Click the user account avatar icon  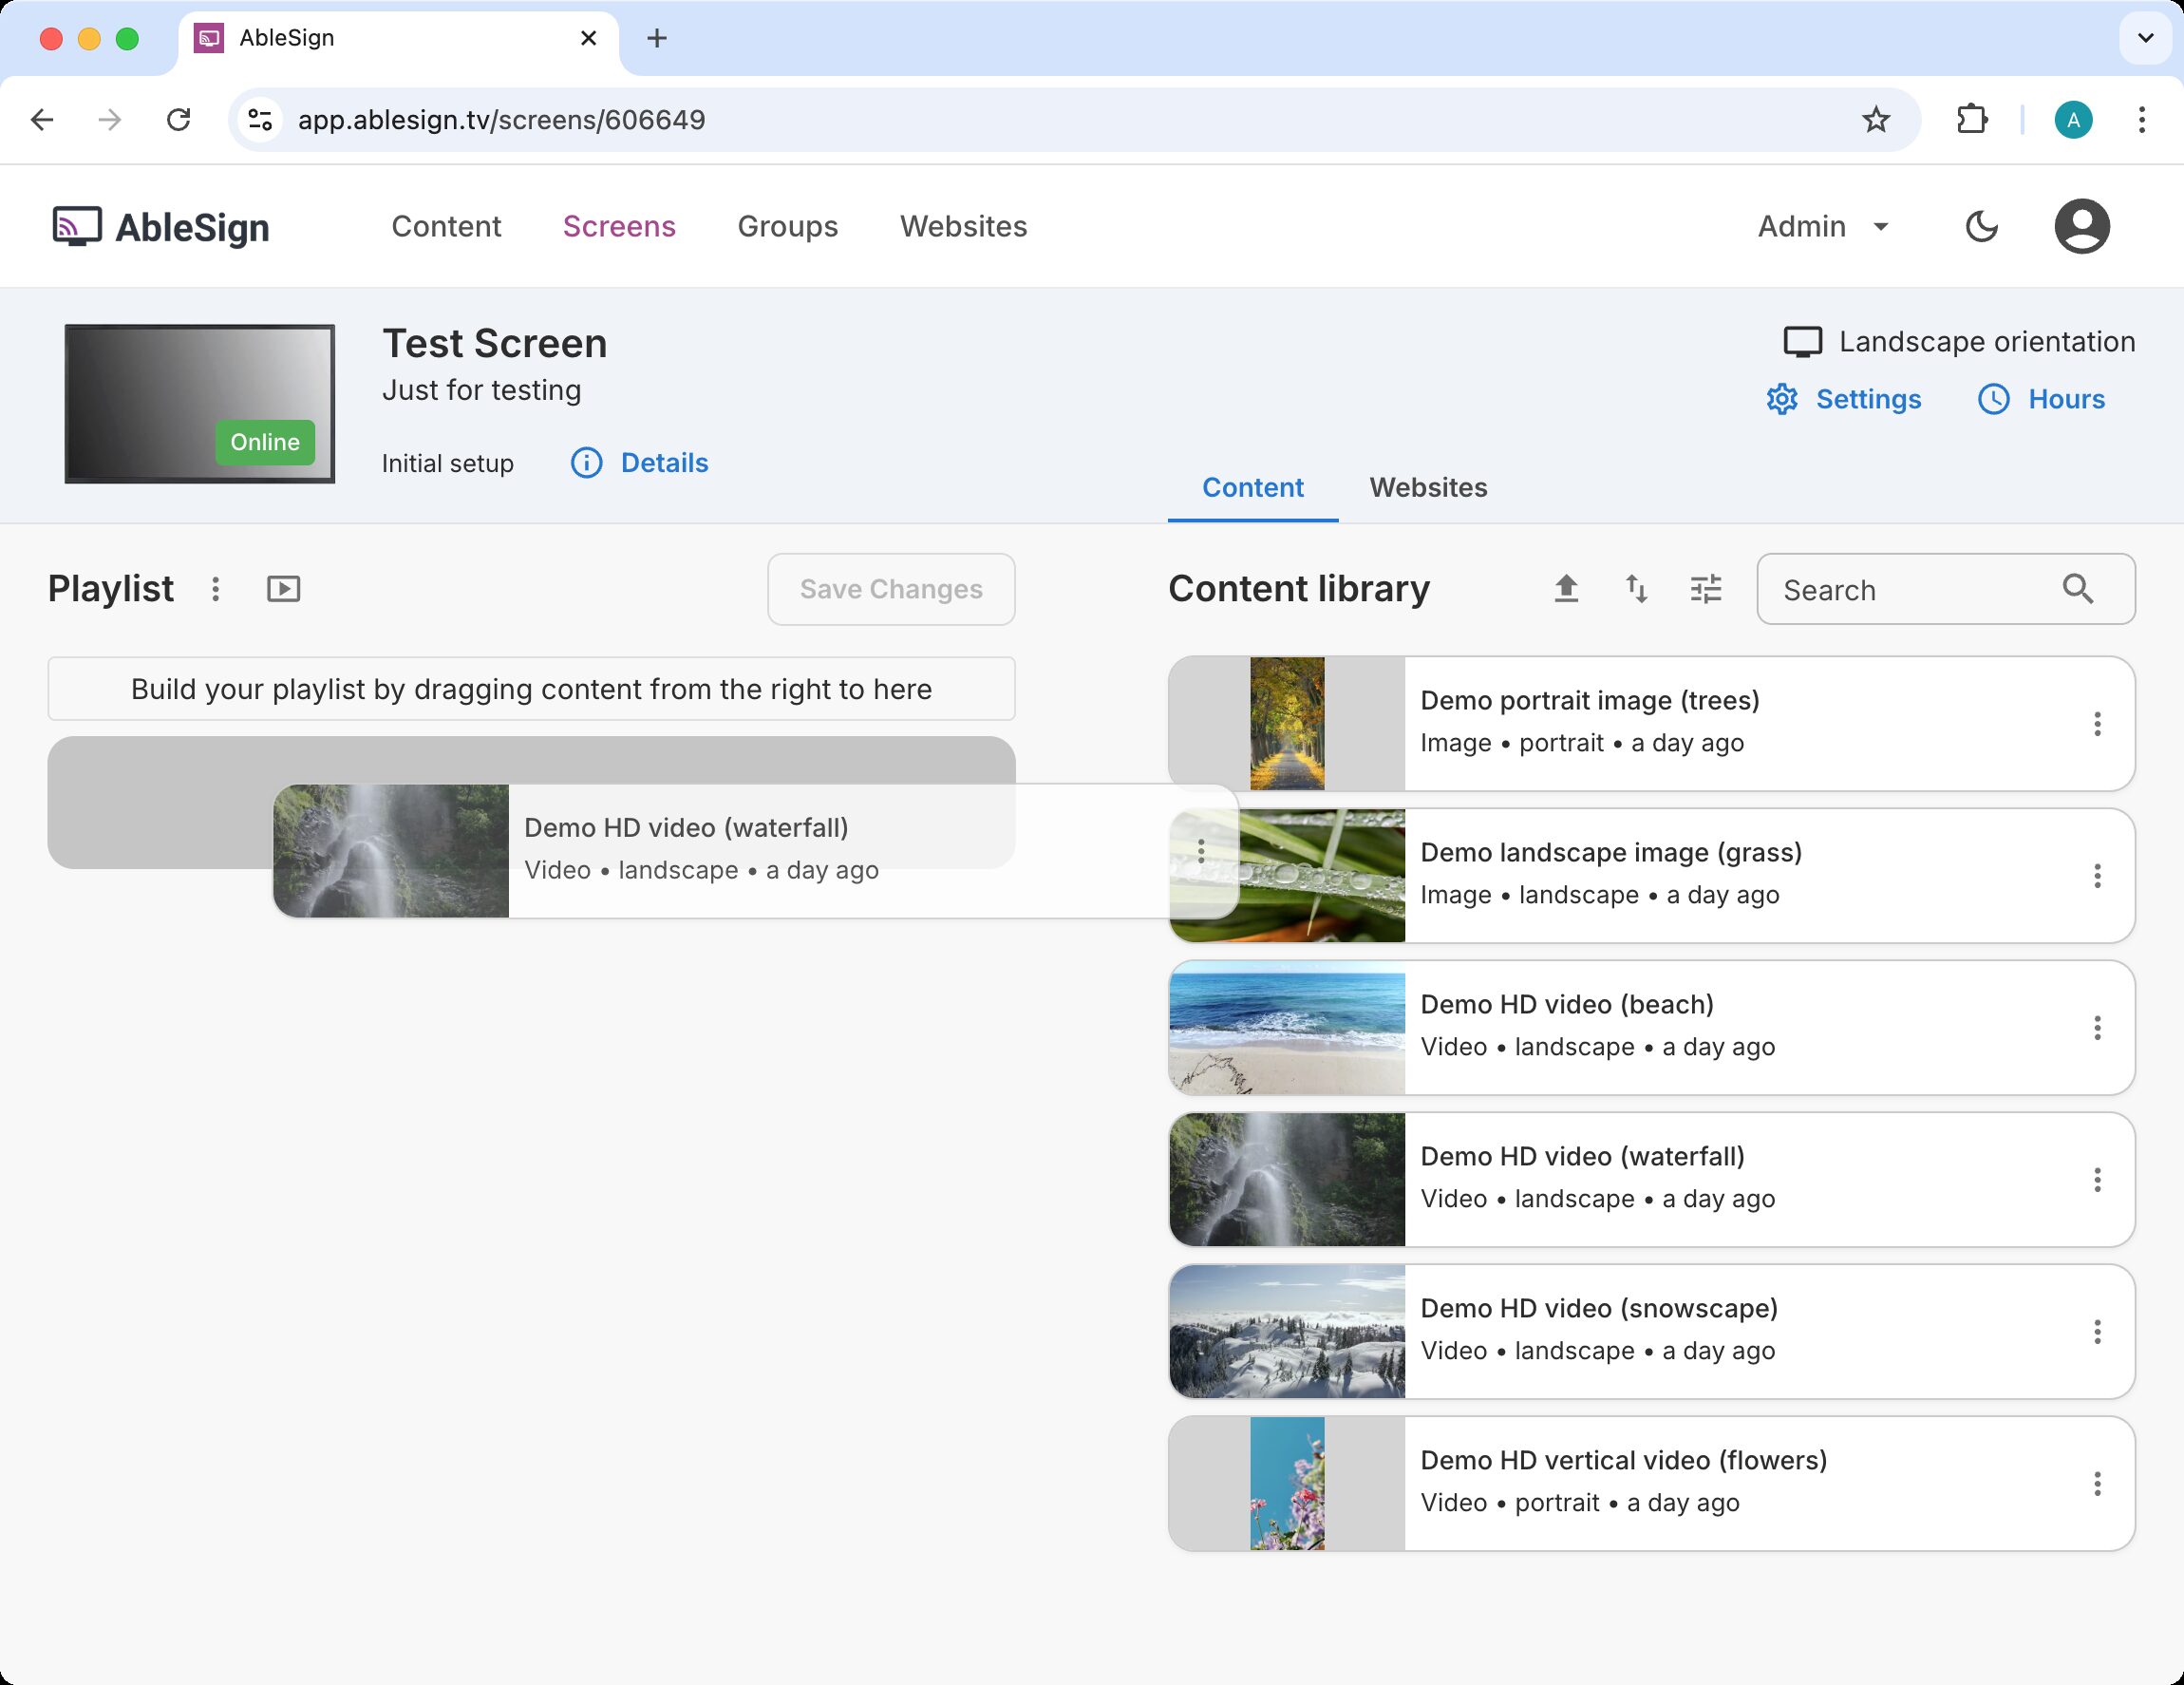coord(2081,226)
